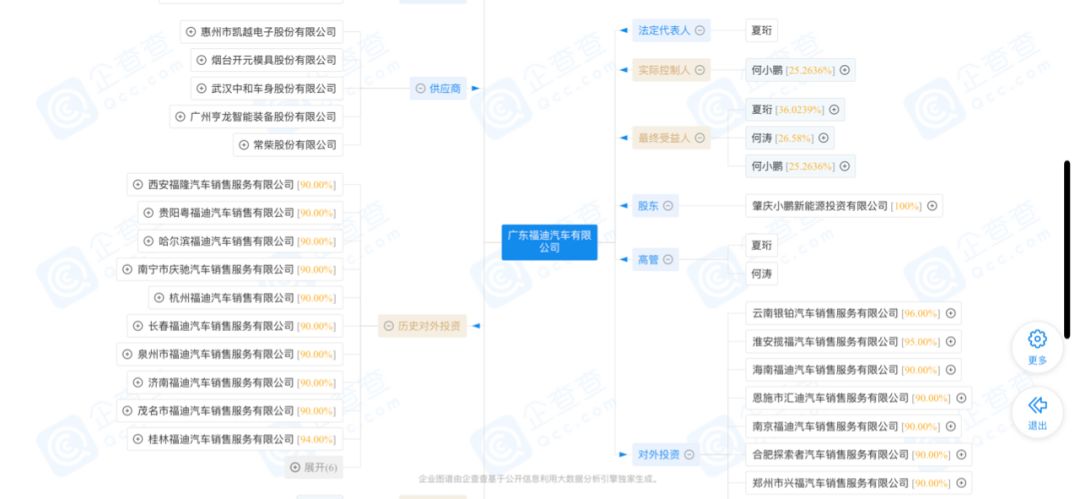Expand 长春福迪汽车销售服务有限公司 node
The height and width of the screenshot is (499, 1080).
click(138, 326)
